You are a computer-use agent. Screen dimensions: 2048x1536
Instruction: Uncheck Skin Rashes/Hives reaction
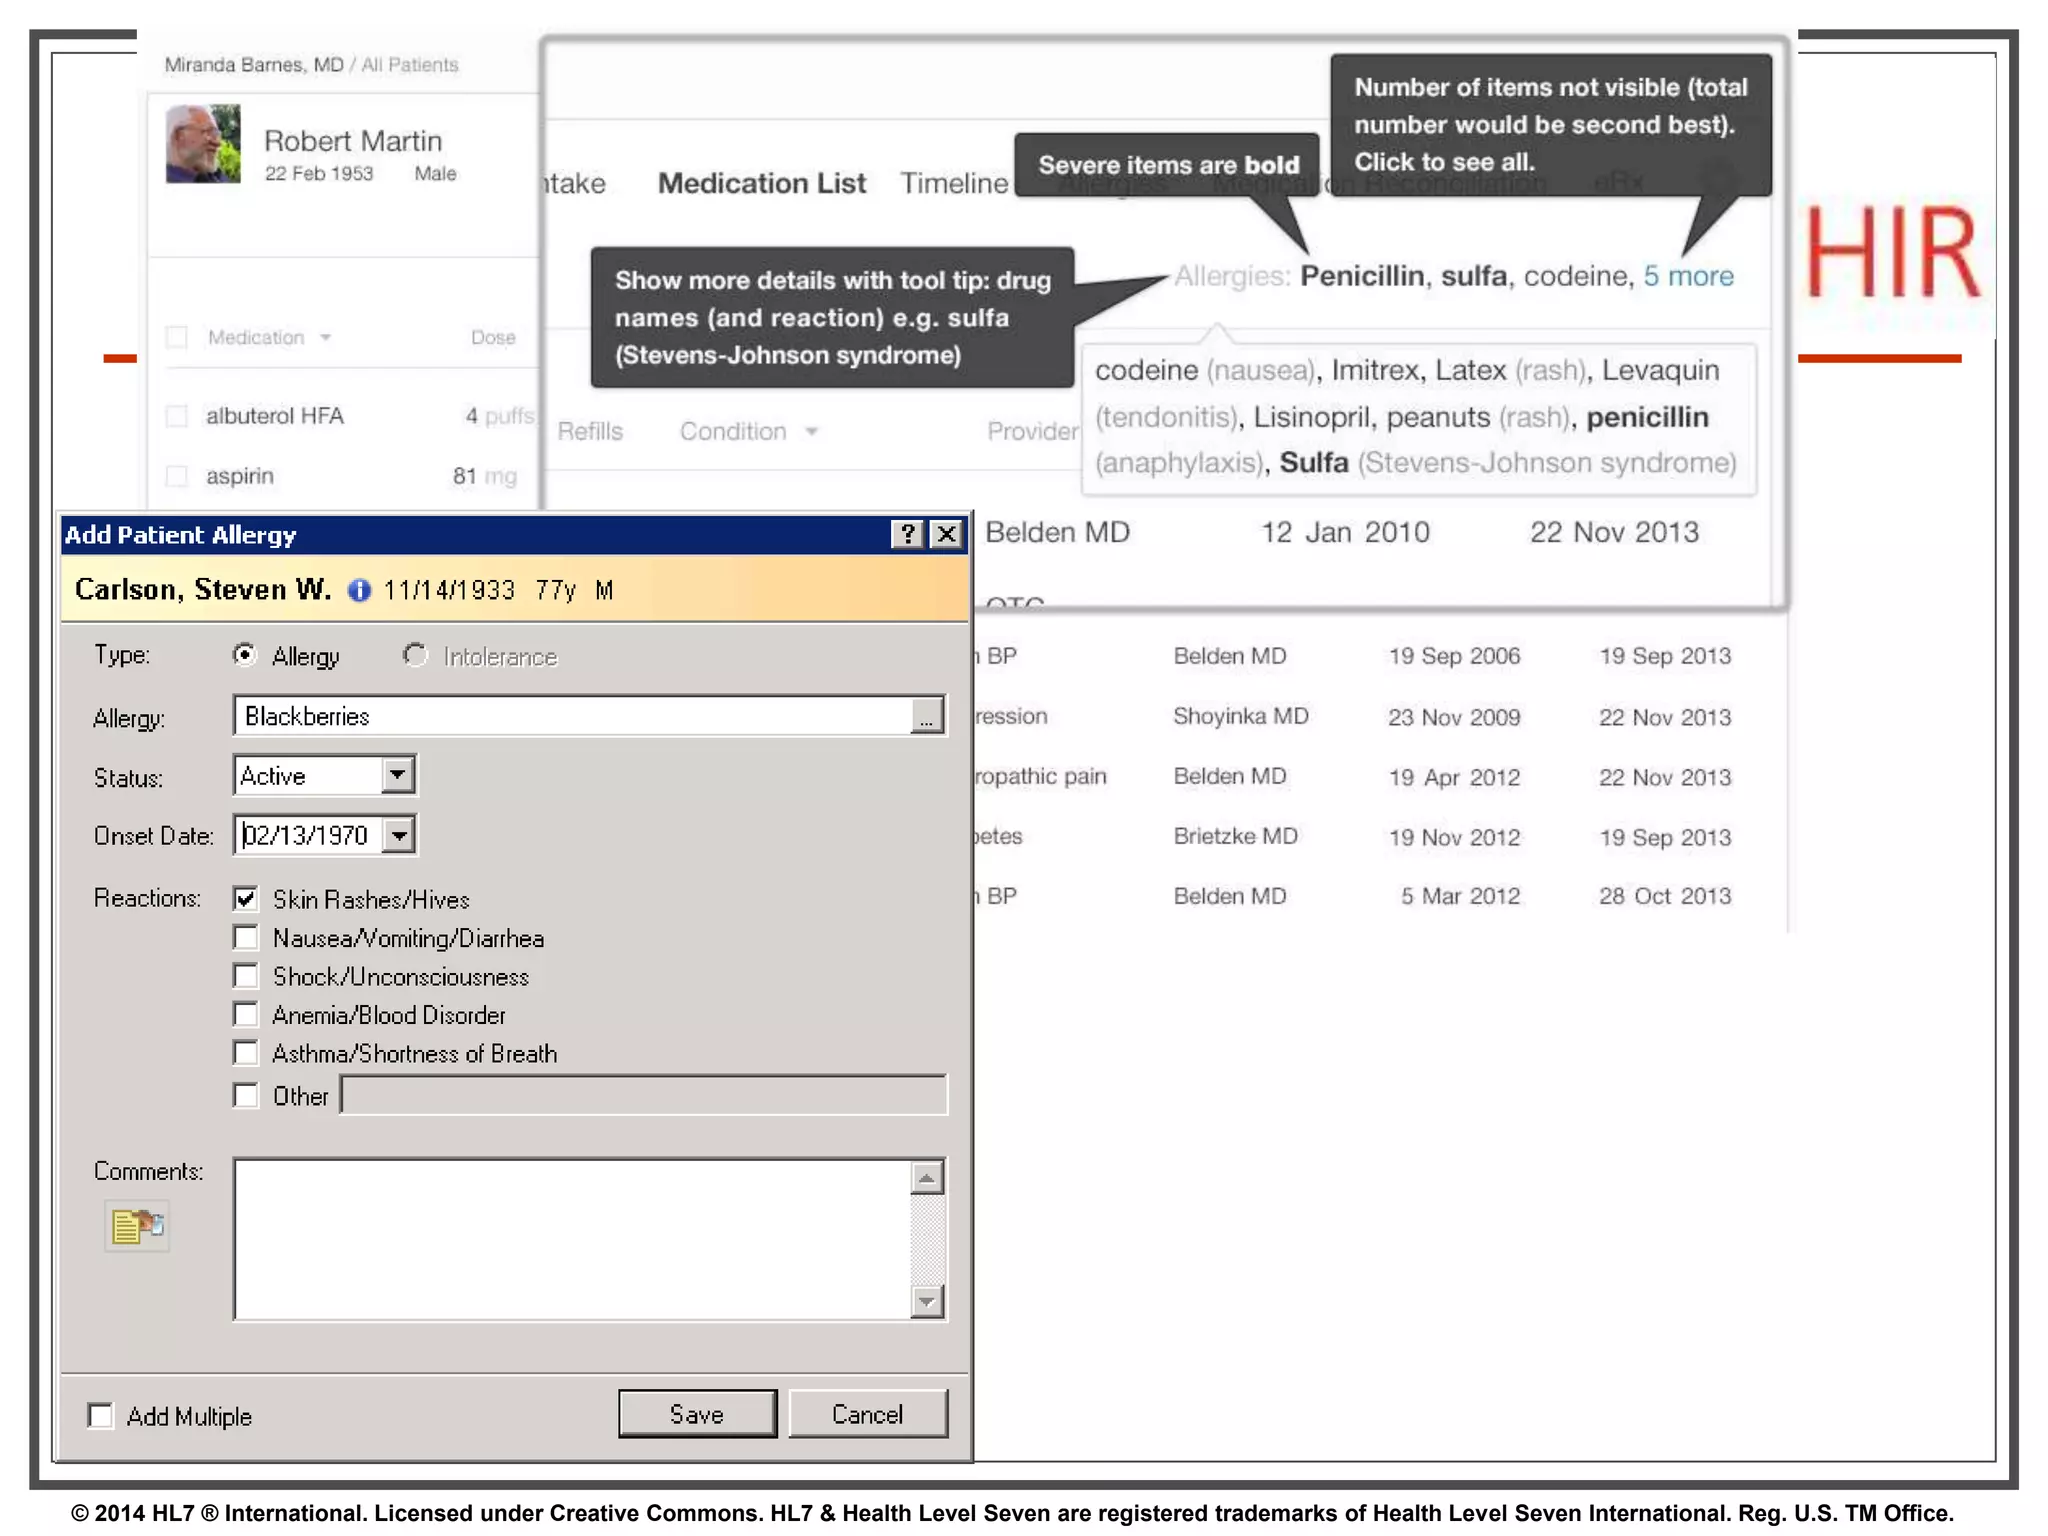coord(246,899)
